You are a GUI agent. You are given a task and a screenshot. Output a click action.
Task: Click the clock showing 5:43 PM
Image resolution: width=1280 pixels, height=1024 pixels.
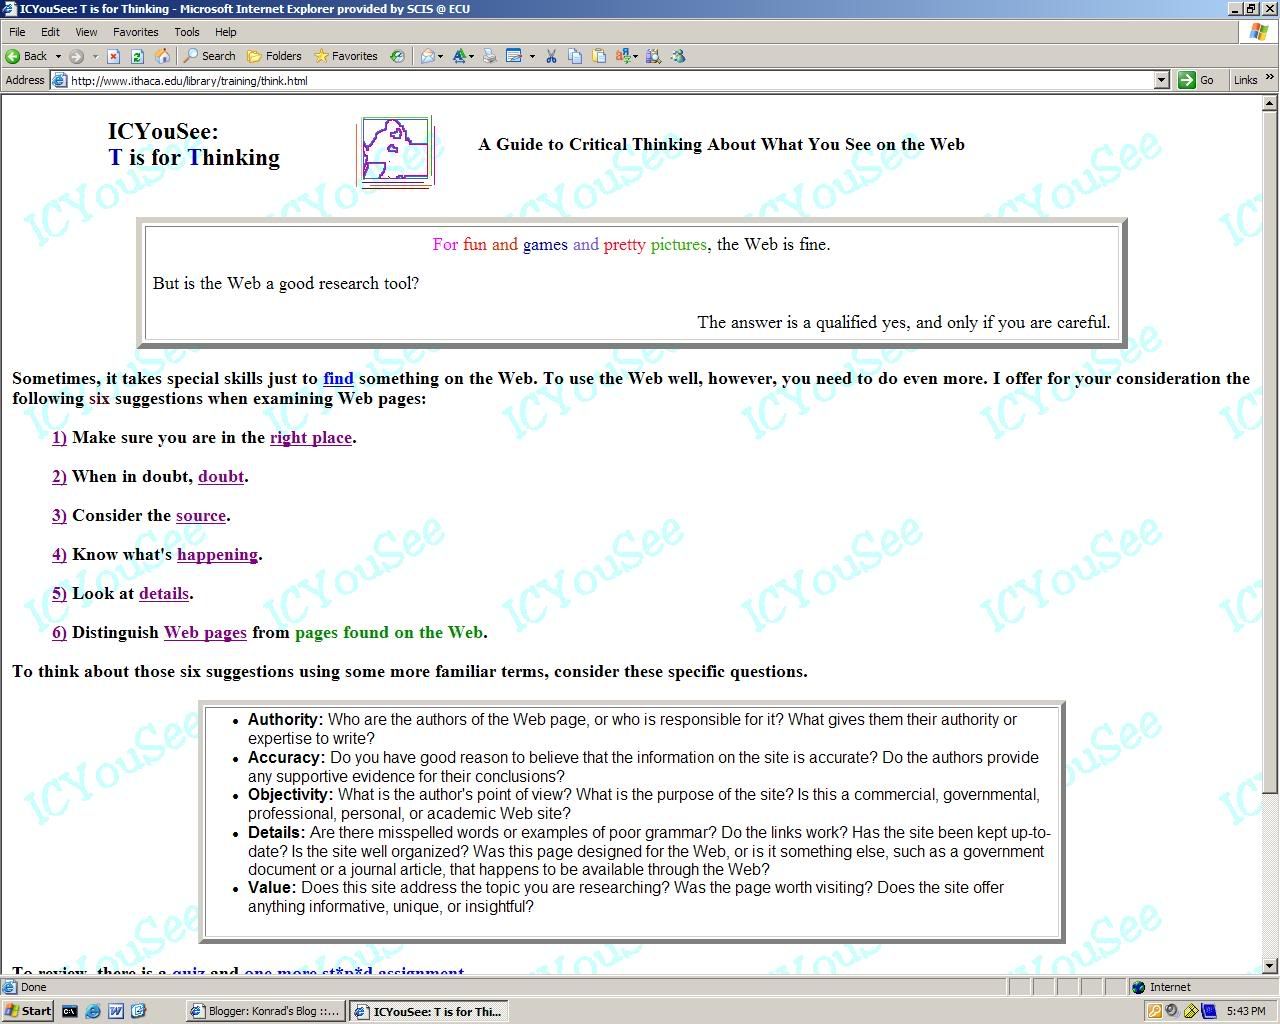click(x=1245, y=1011)
